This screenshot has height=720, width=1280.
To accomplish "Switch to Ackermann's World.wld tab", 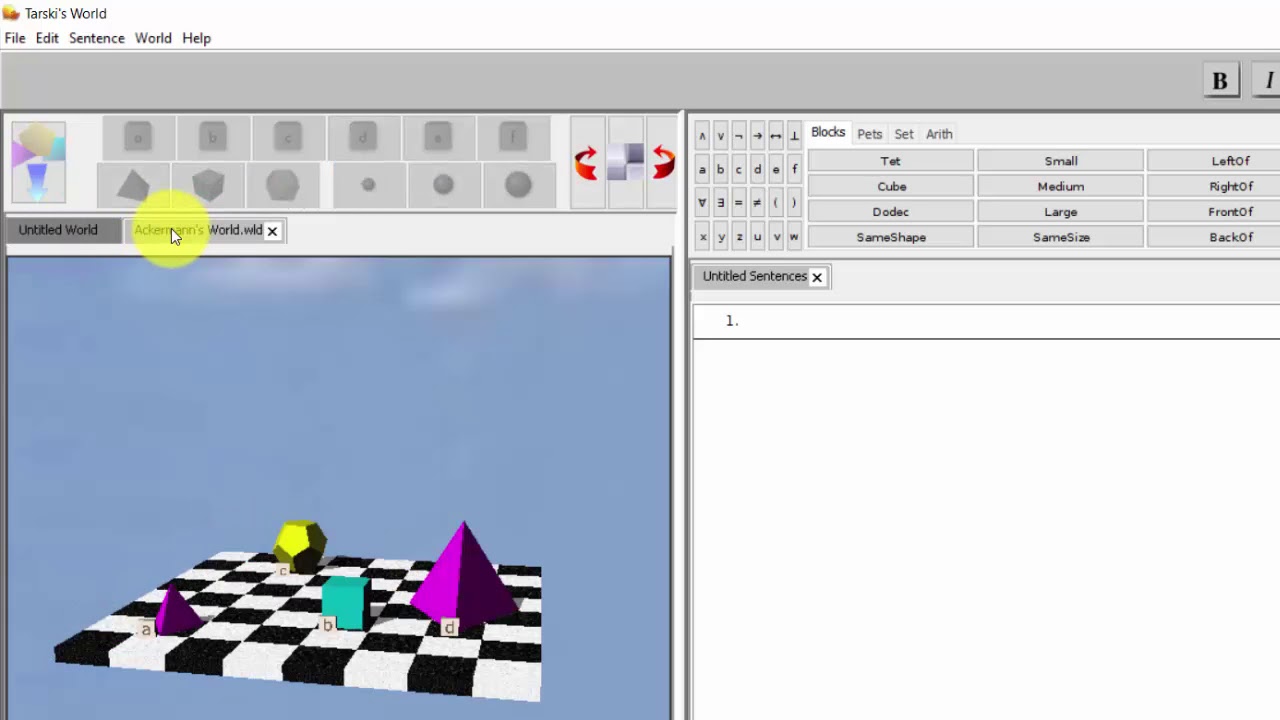I will tap(198, 230).
